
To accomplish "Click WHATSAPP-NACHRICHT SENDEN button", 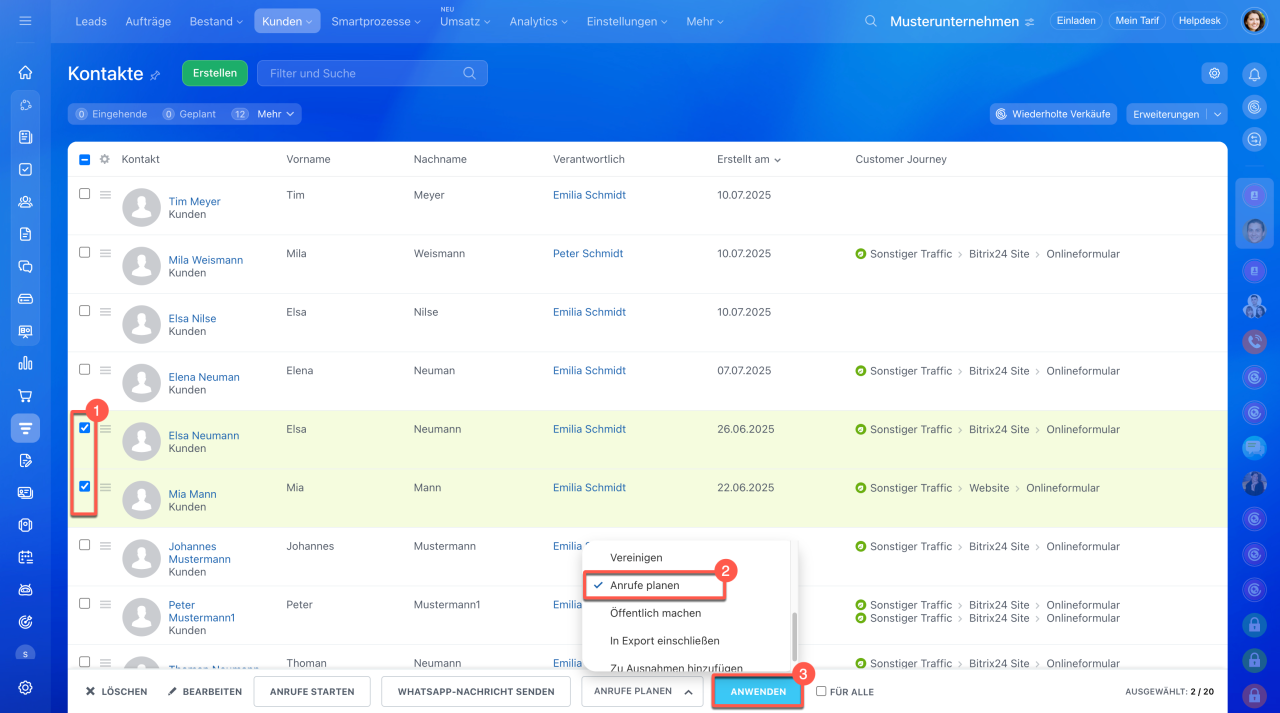I will click(x=475, y=691).
